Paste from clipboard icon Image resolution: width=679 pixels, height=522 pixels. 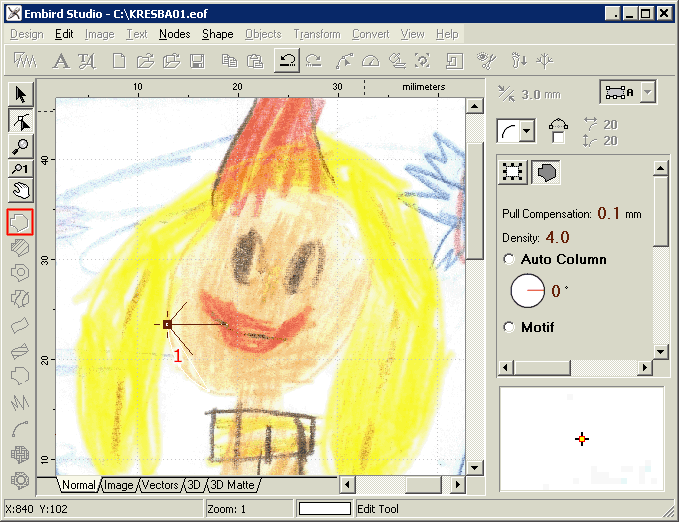(255, 61)
